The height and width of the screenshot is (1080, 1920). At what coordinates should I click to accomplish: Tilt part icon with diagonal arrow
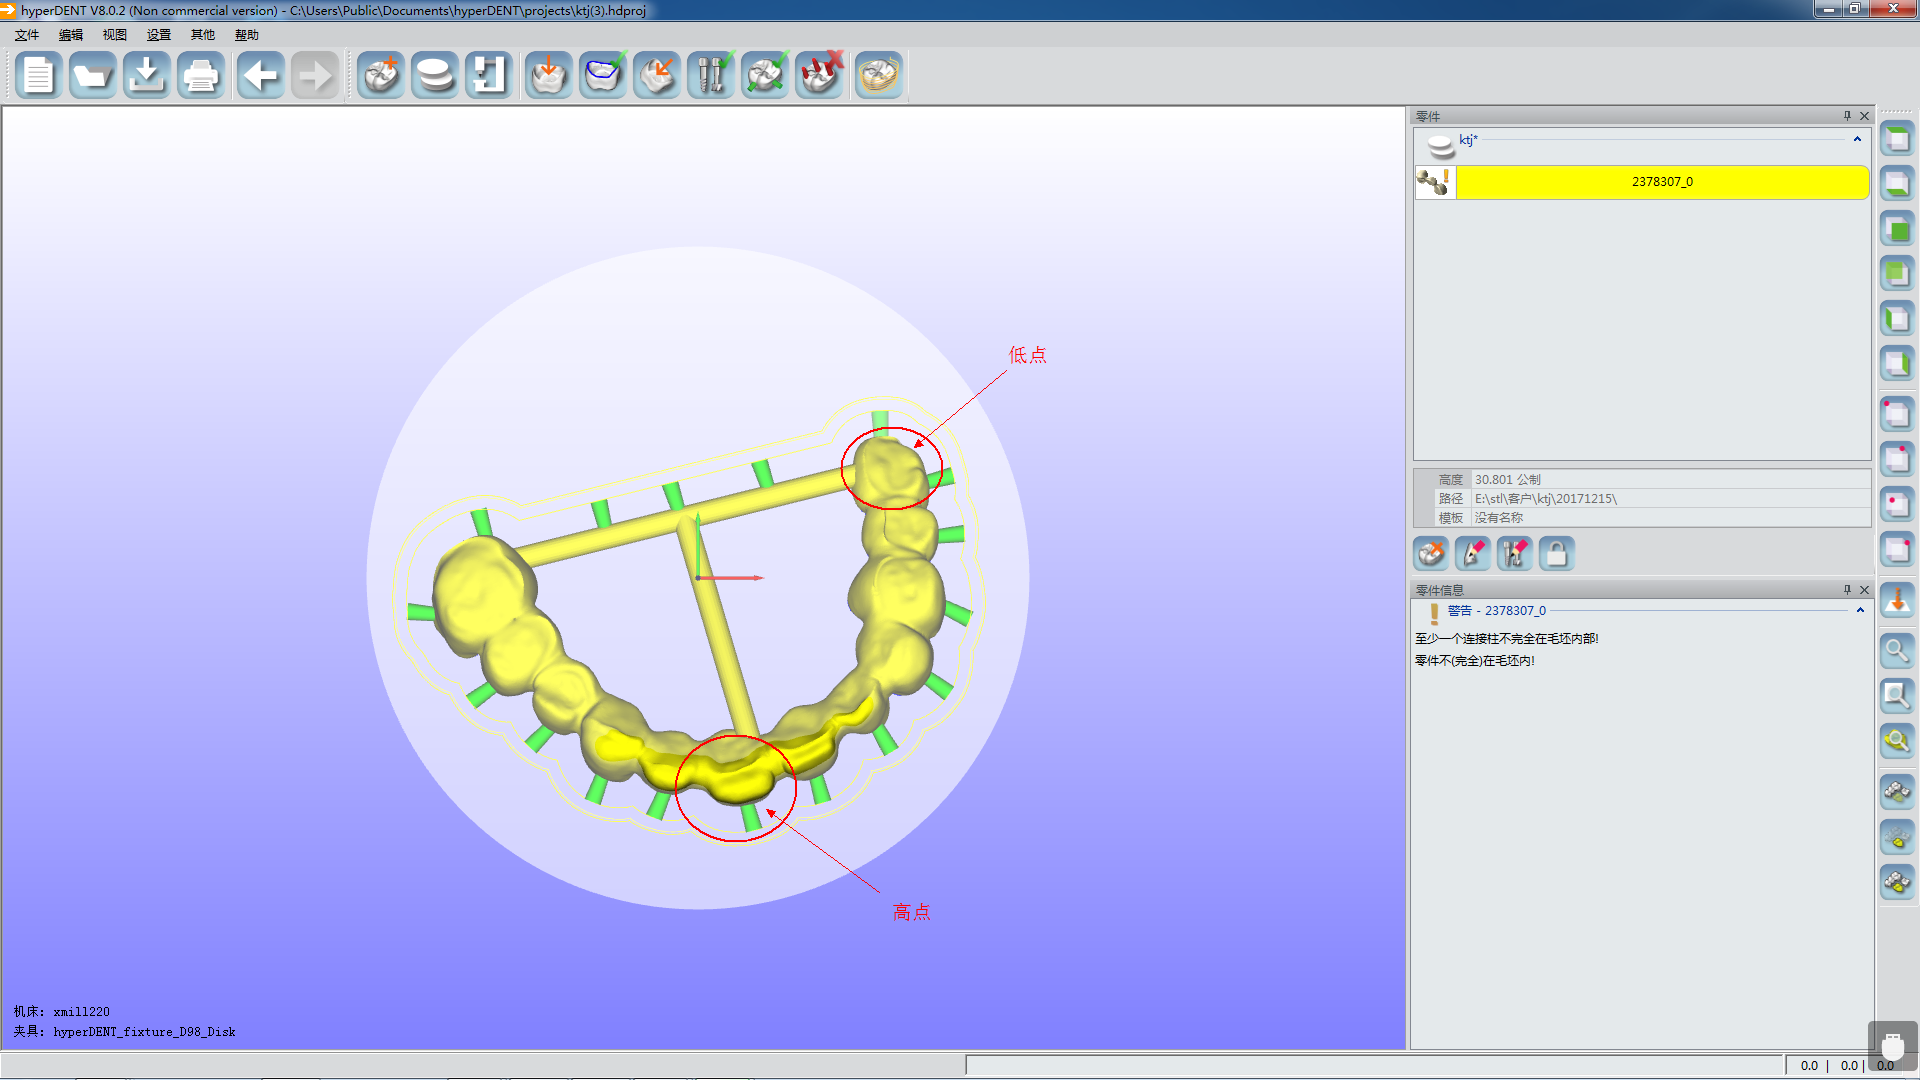657,76
